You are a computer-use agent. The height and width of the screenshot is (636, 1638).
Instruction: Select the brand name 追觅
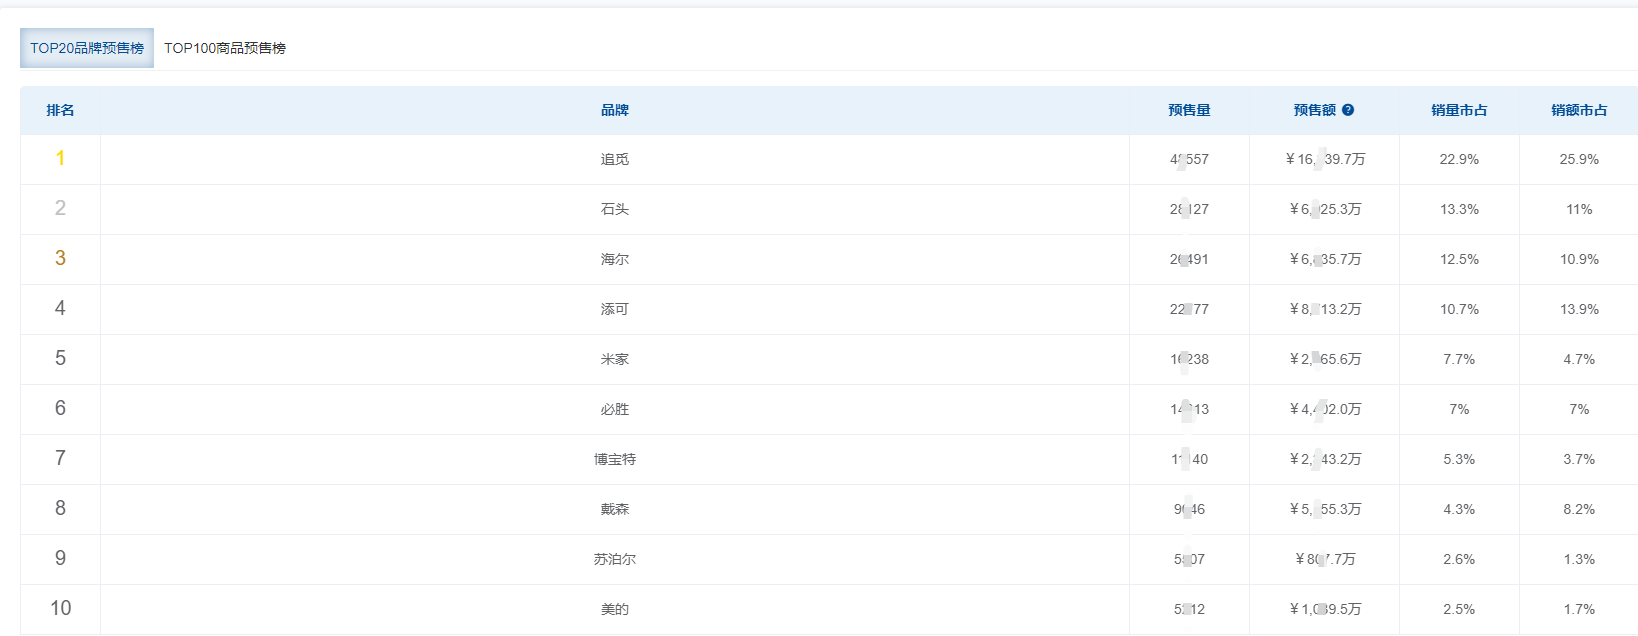(x=615, y=159)
